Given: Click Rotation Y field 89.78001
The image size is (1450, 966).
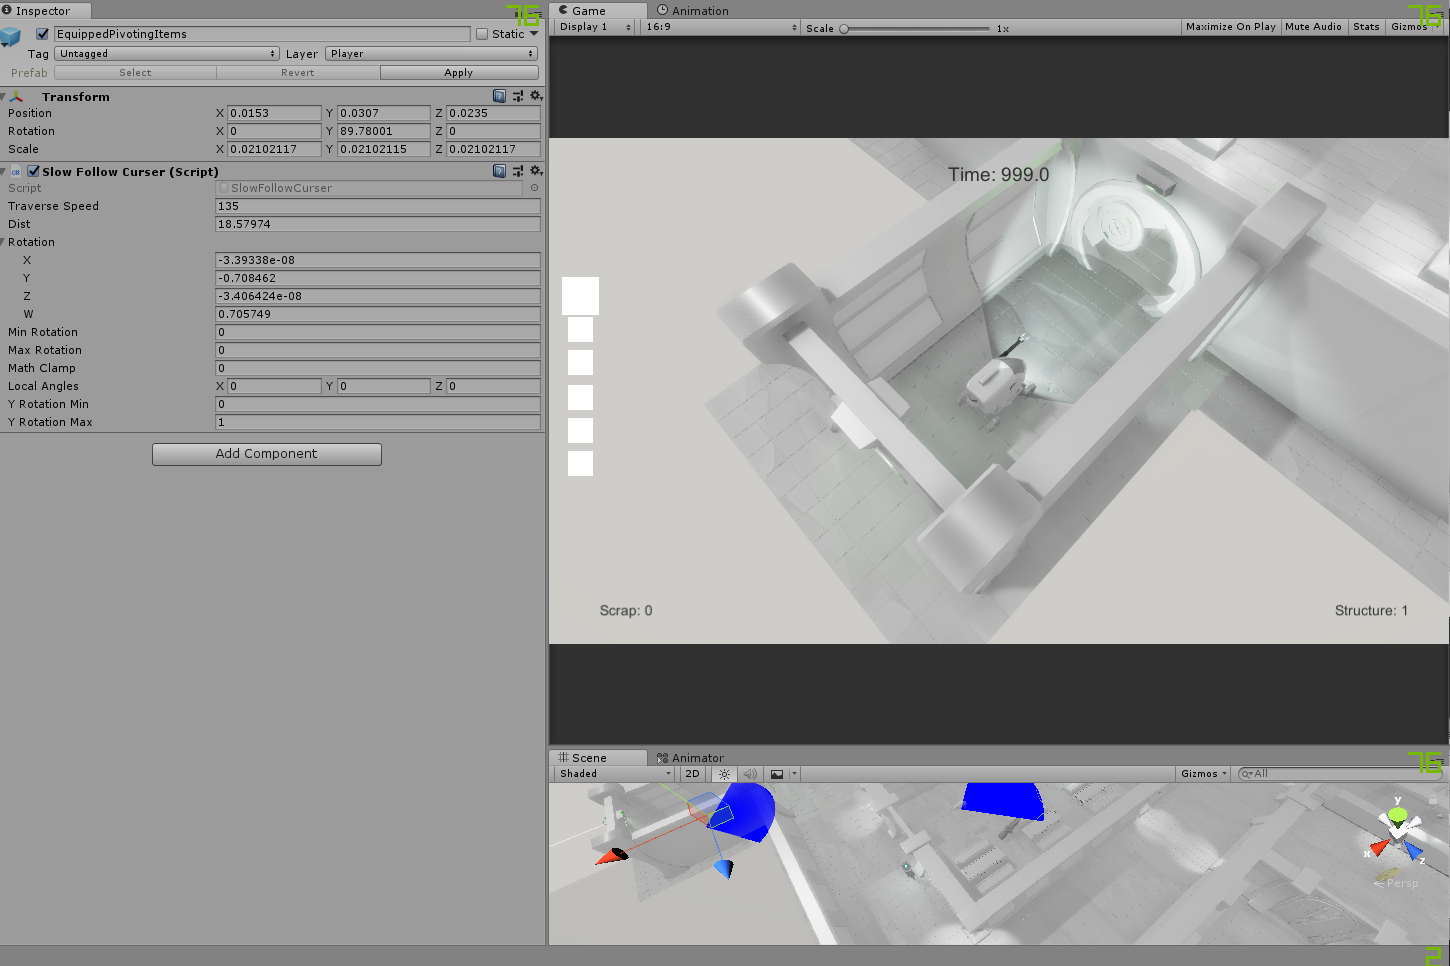Looking at the screenshot, I should (x=383, y=131).
